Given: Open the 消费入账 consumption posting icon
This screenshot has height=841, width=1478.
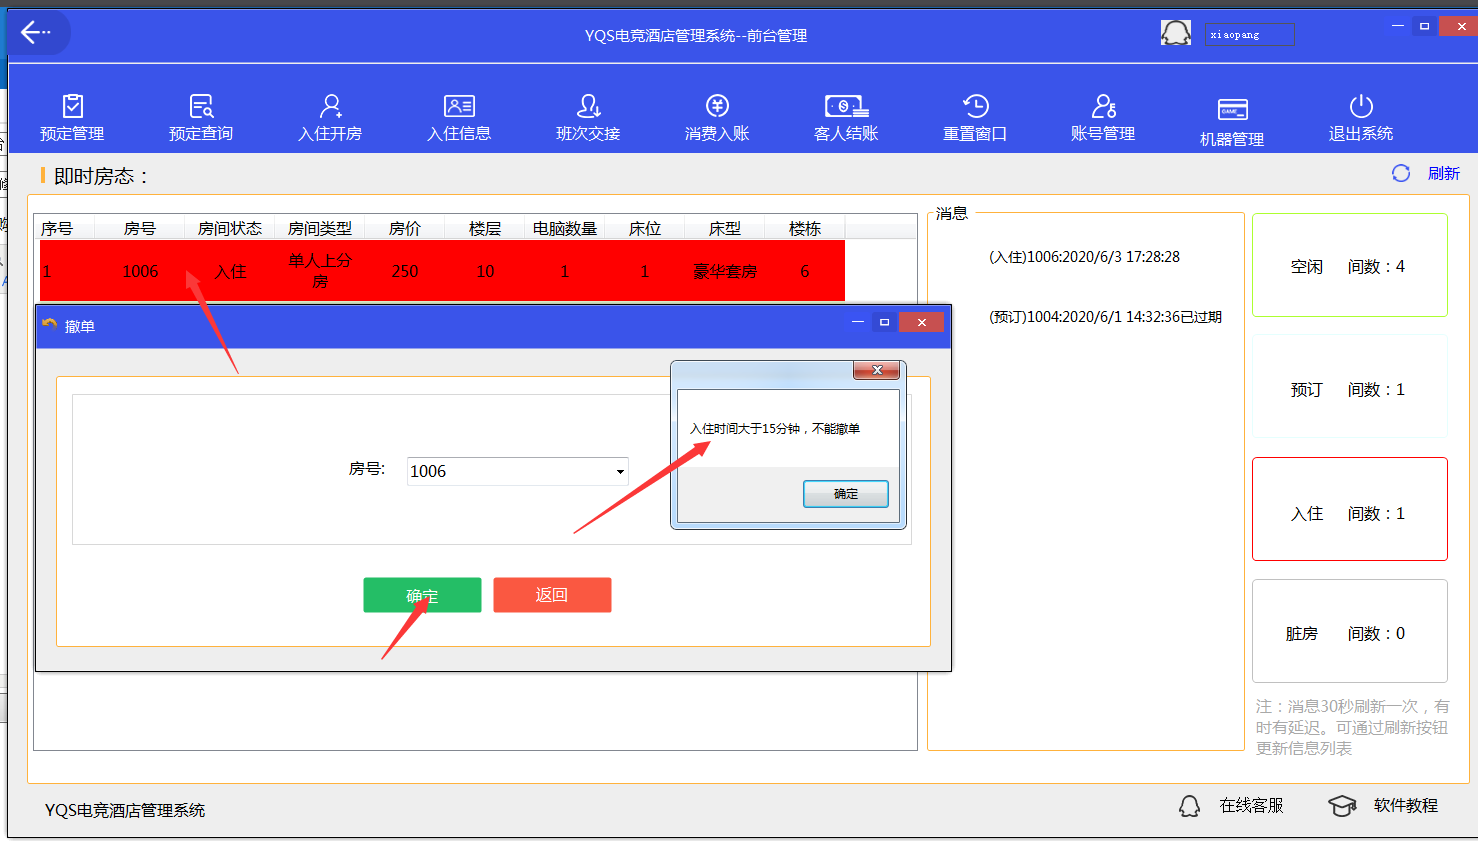Looking at the screenshot, I should pos(717,117).
